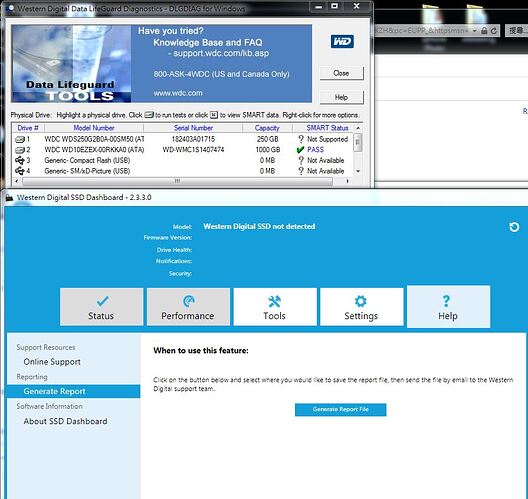Select drive 2 WDC WD10EZEX disk icon
528x499 pixels.
tap(20, 150)
